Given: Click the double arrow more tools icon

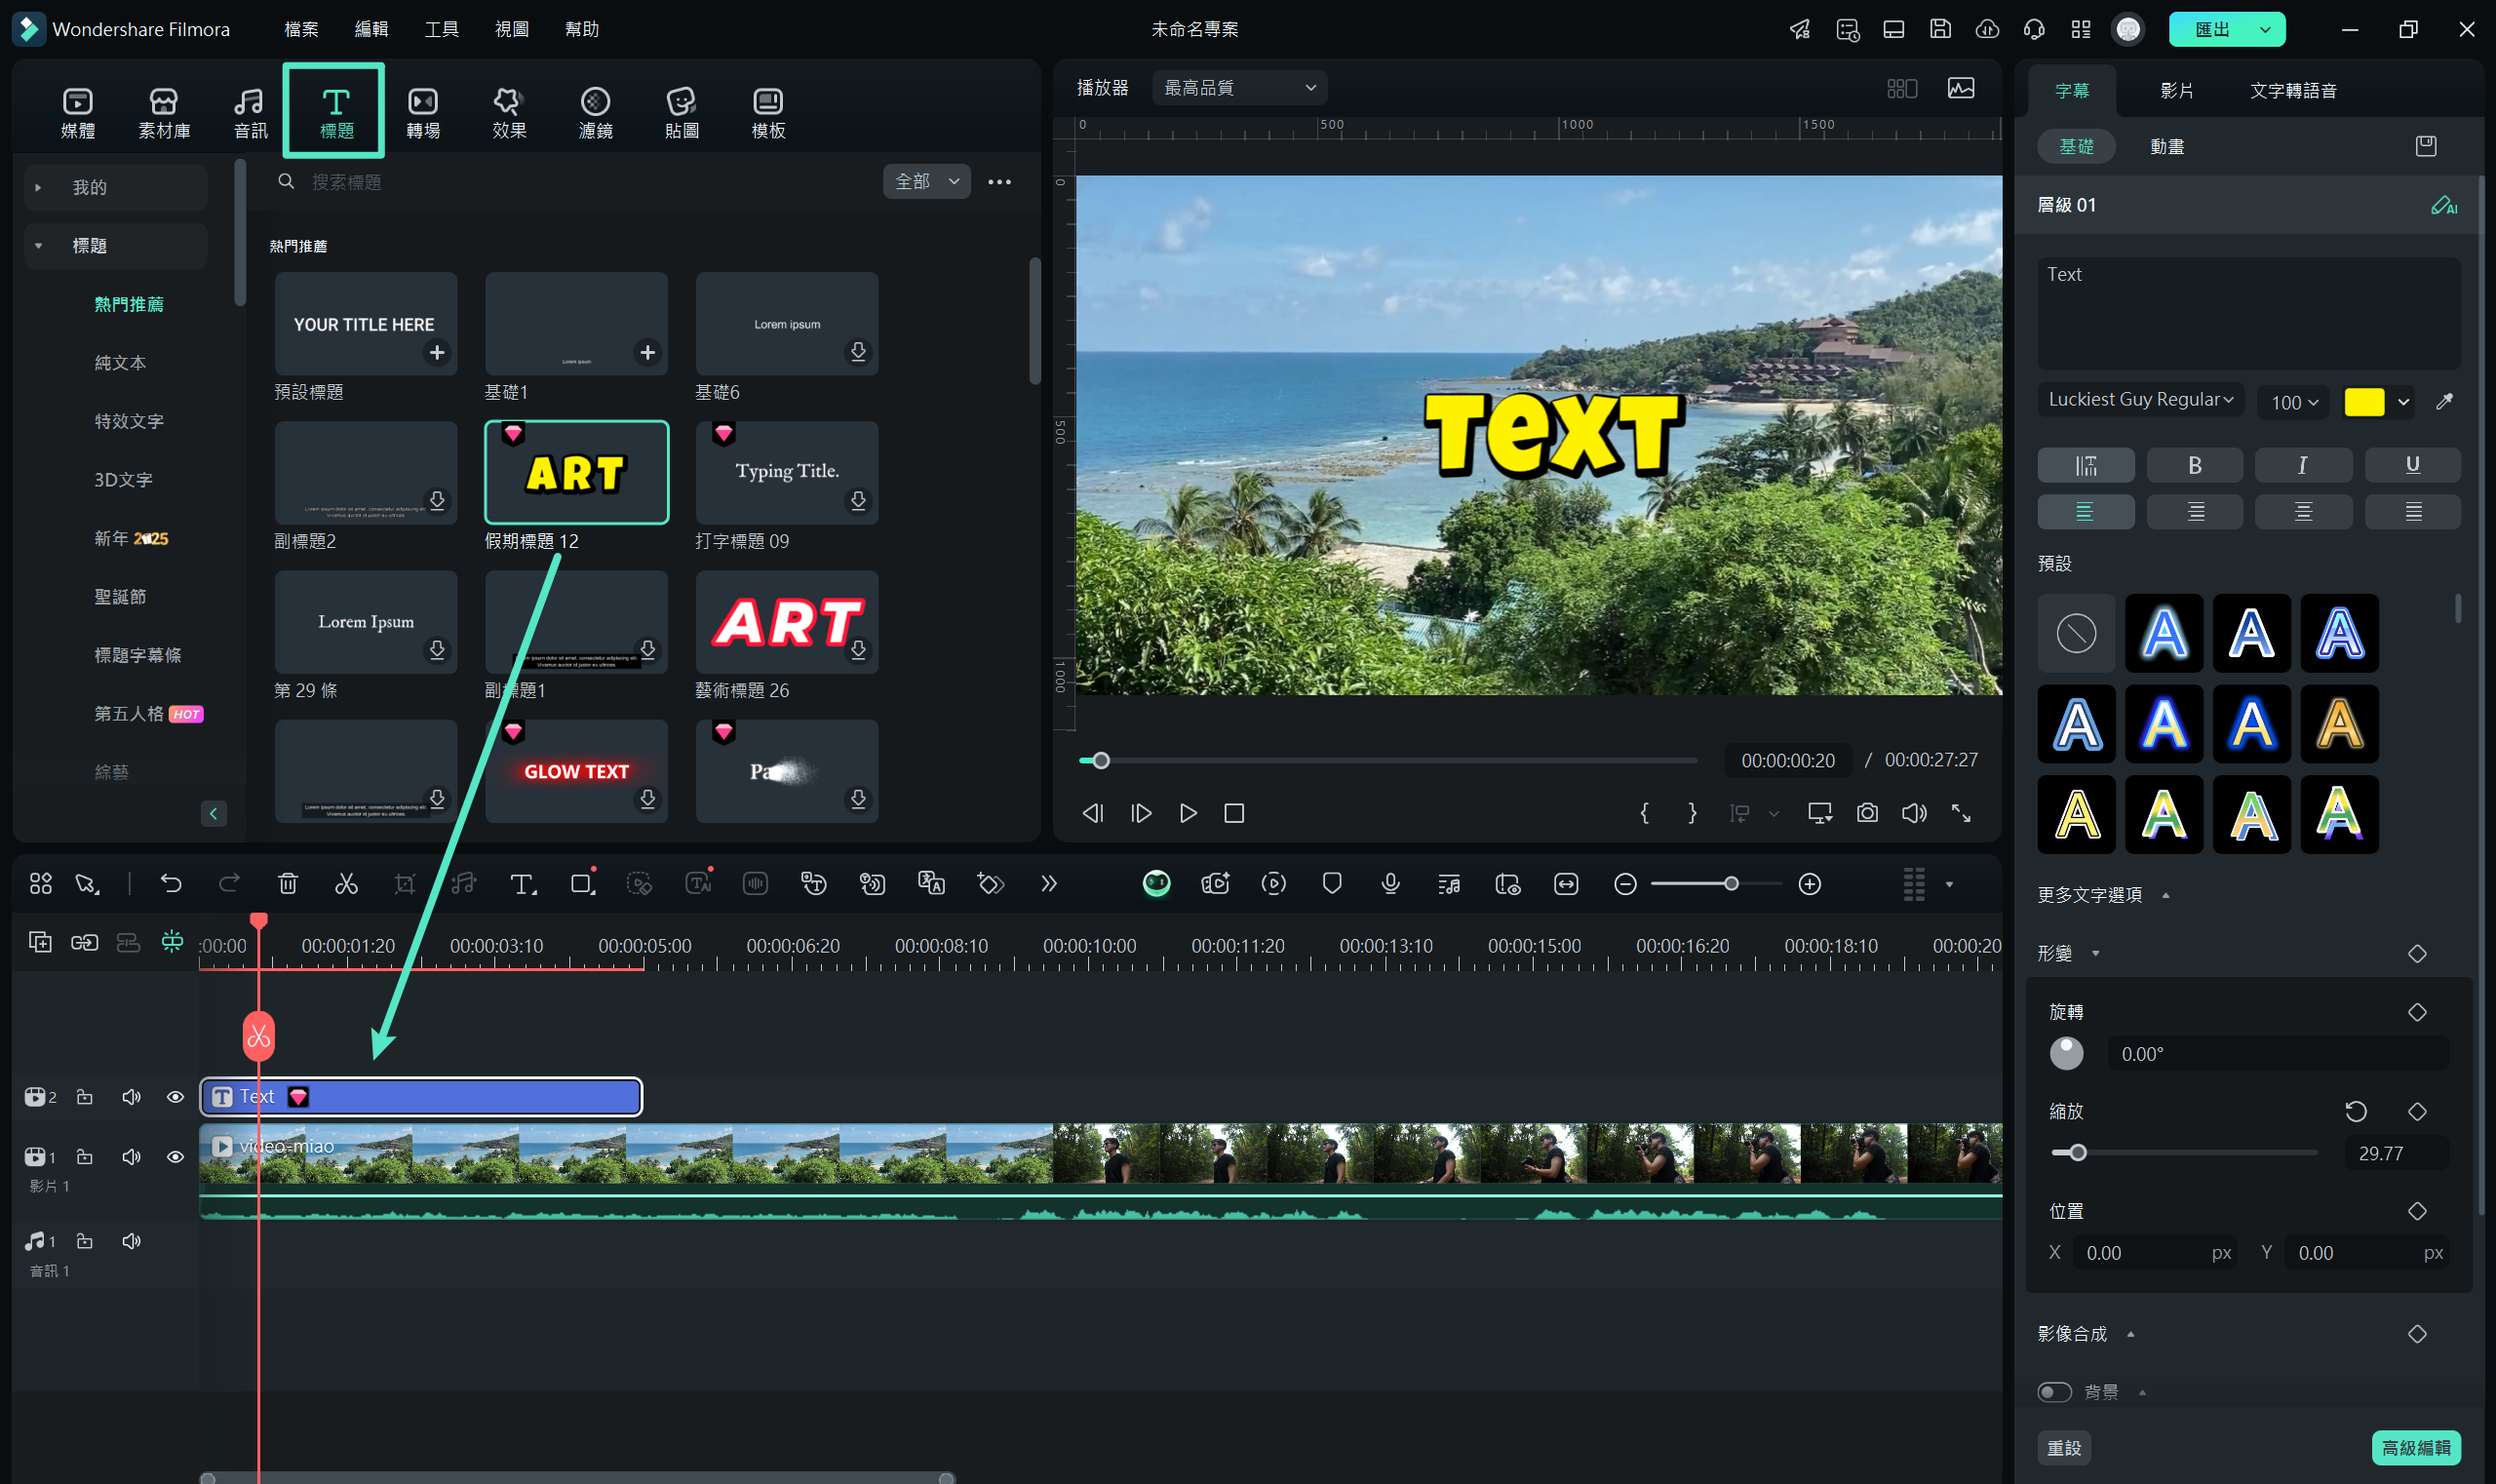Looking at the screenshot, I should click(1048, 883).
